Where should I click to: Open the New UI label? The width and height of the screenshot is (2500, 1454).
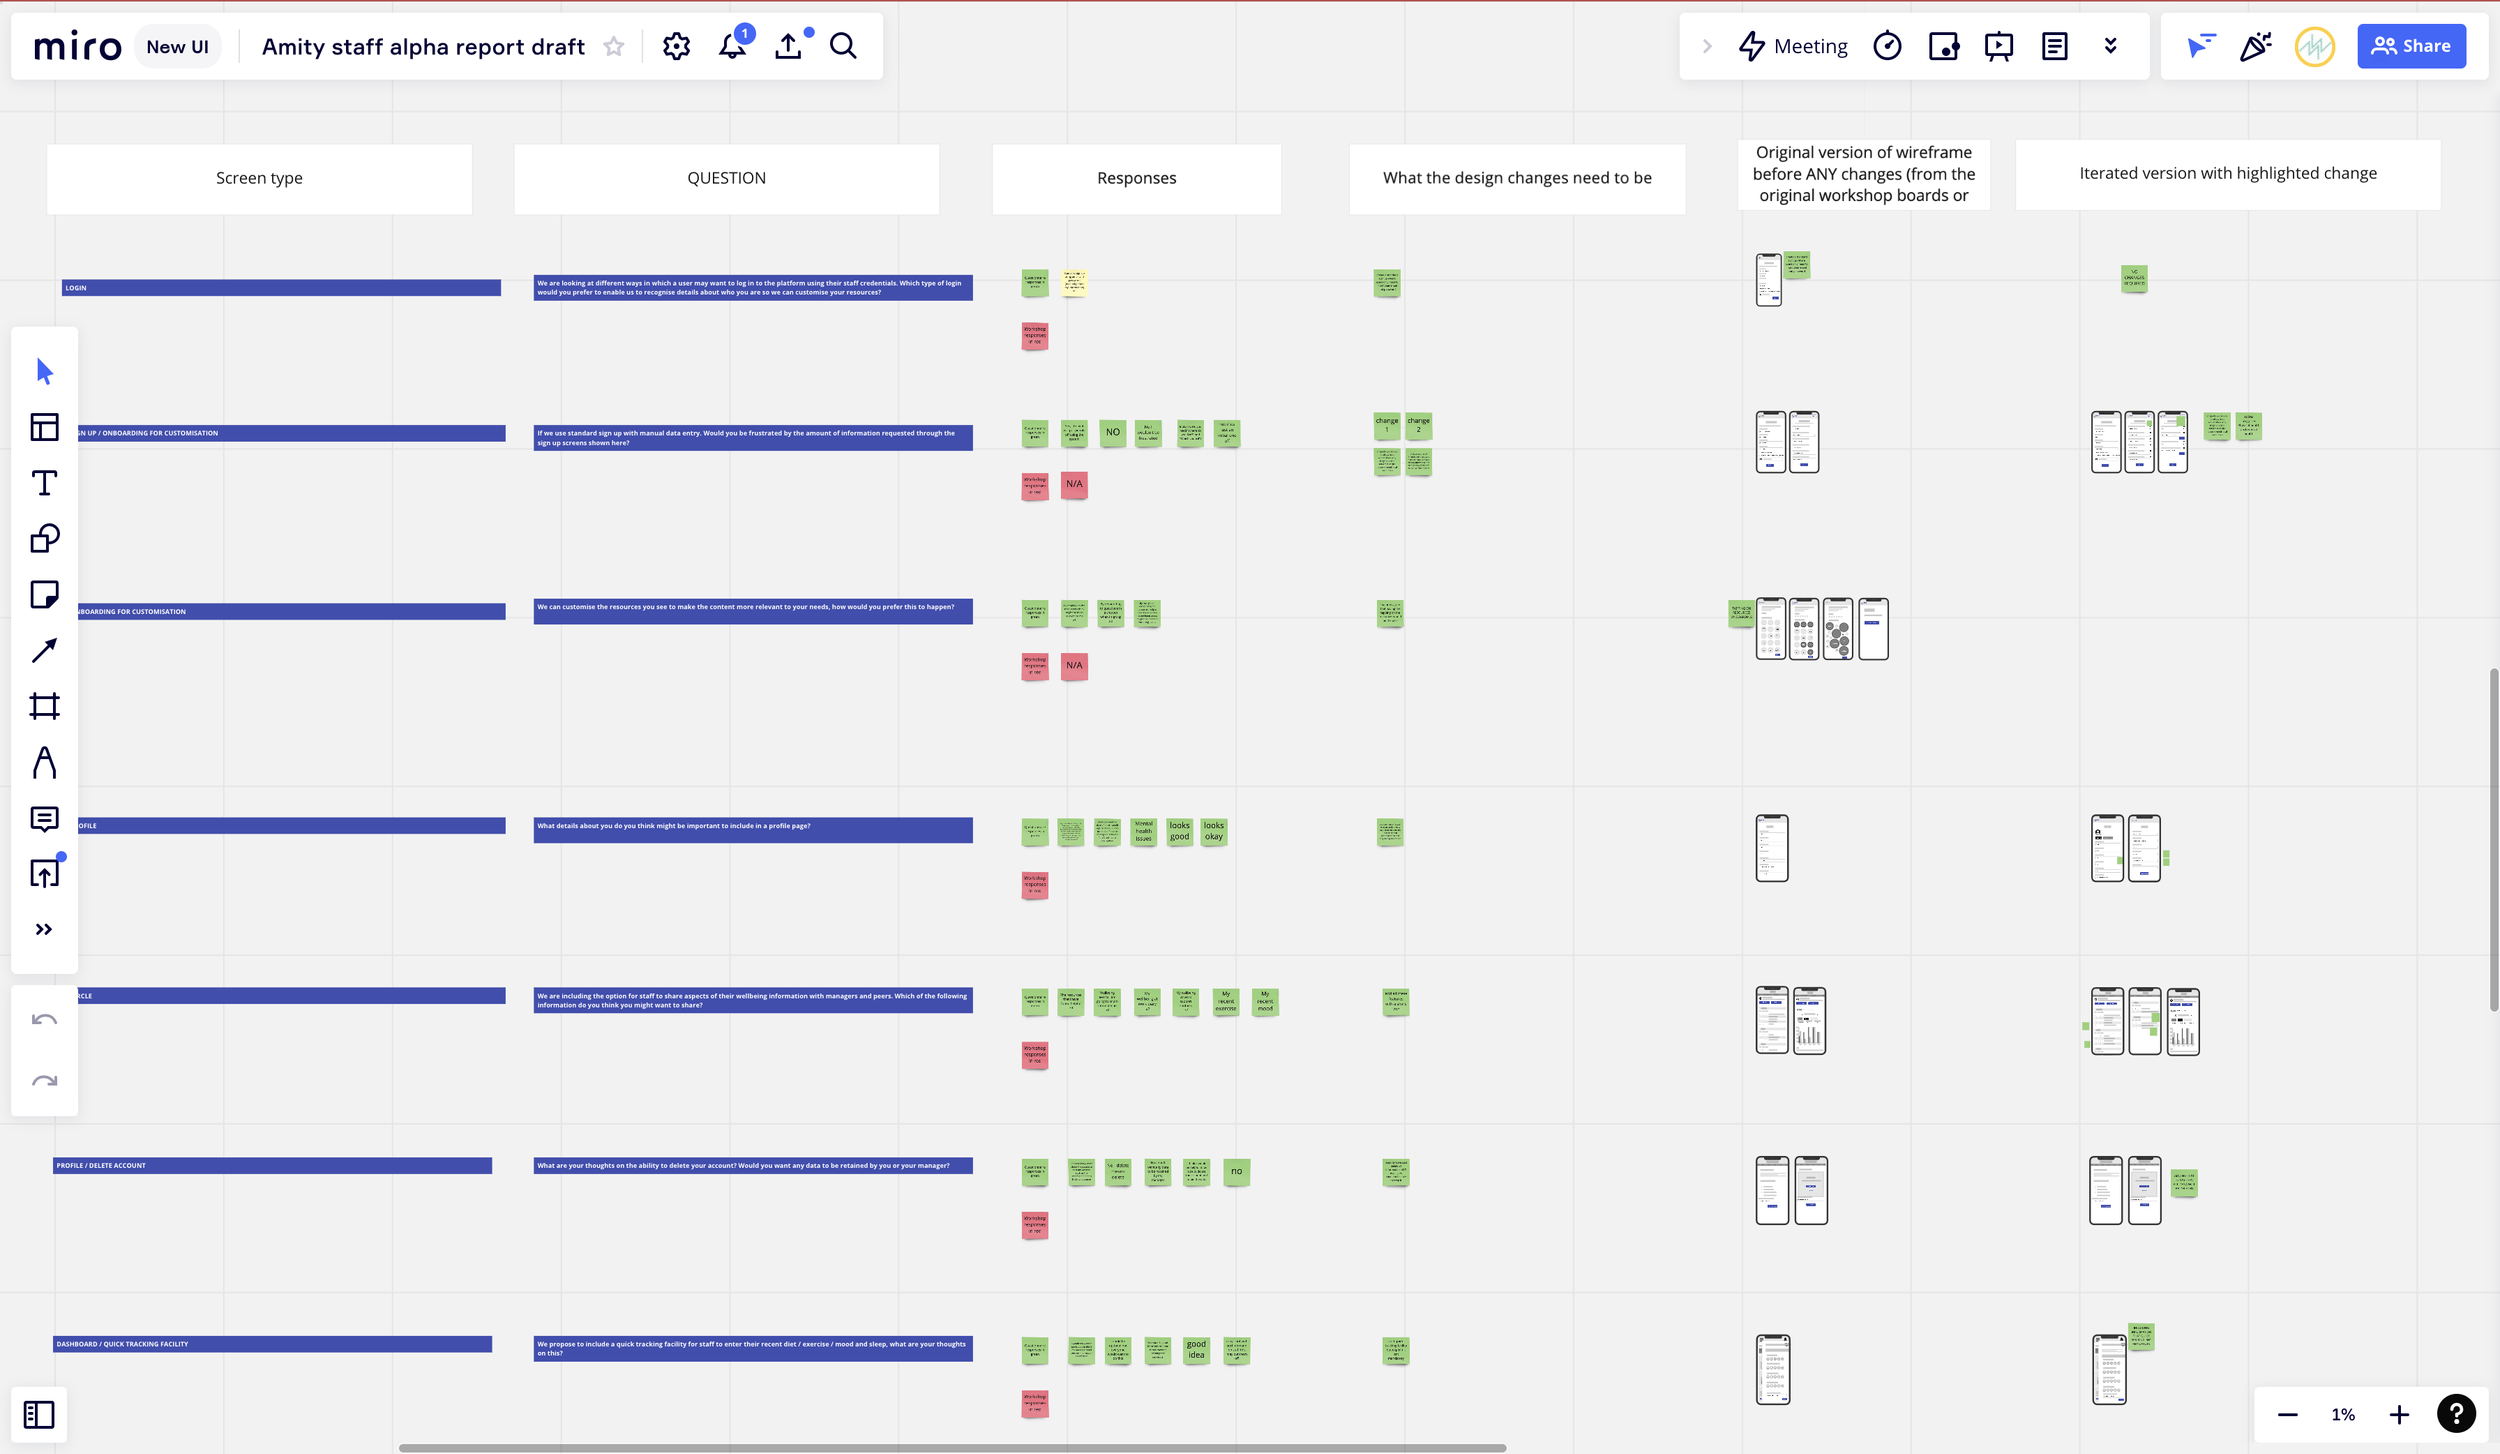tap(177, 46)
